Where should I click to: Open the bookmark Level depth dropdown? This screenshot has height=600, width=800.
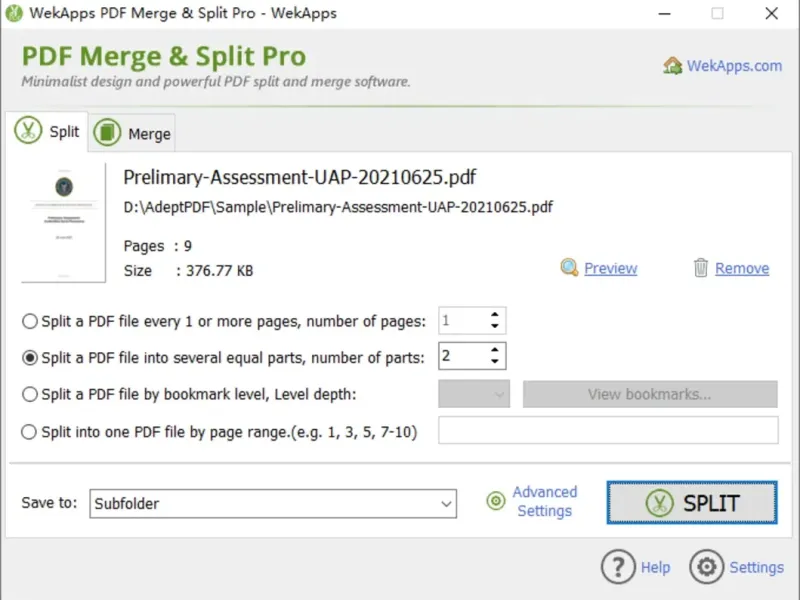pyautogui.click(x=473, y=394)
